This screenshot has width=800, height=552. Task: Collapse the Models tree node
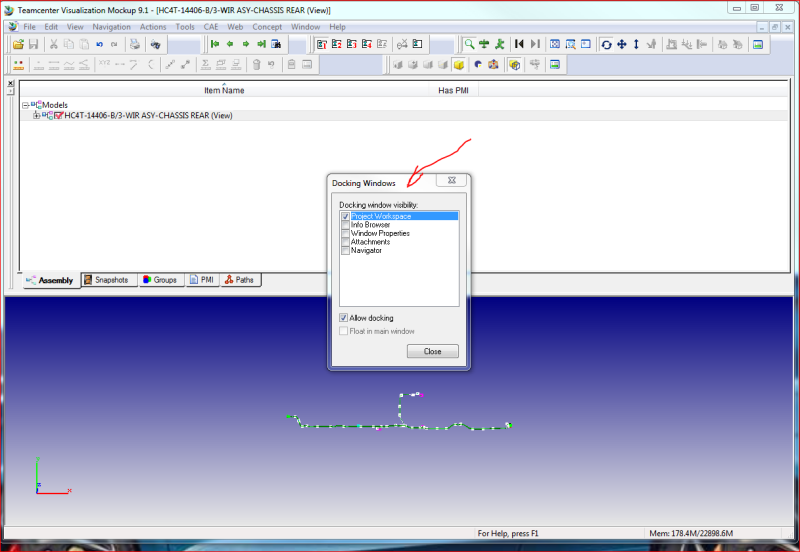coord(25,105)
